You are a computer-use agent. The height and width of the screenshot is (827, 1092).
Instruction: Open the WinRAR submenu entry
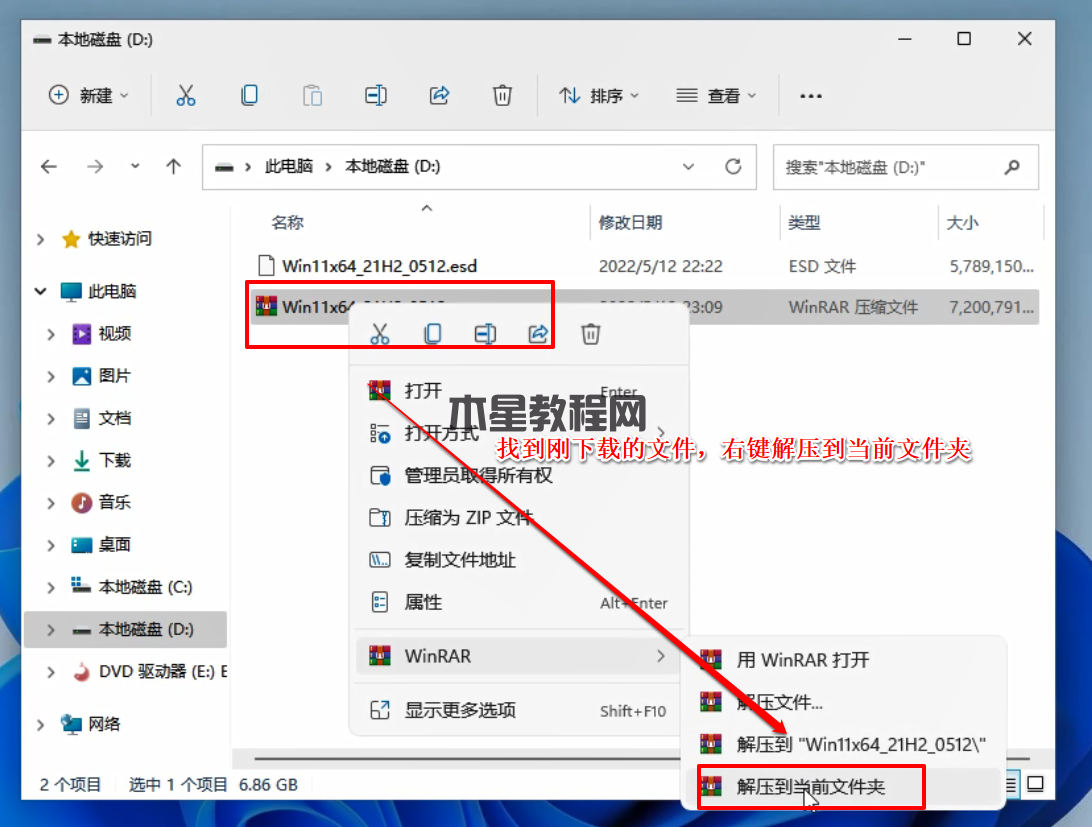point(518,656)
